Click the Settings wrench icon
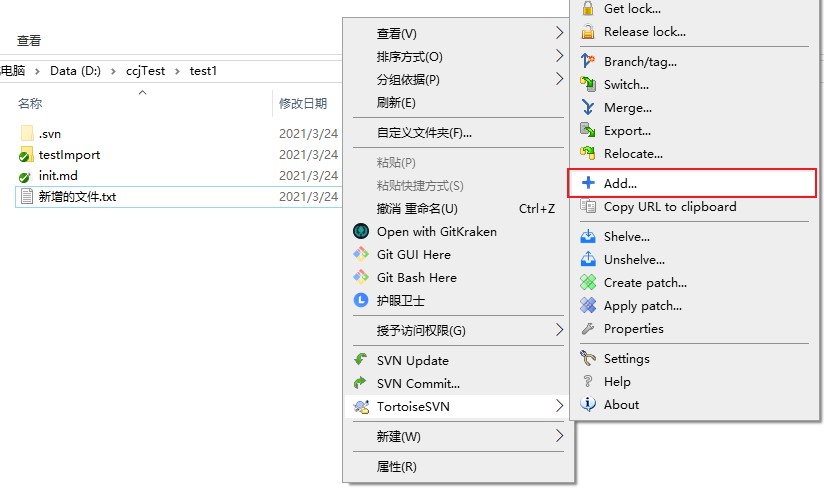This screenshot has height=488, width=824. [x=588, y=359]
